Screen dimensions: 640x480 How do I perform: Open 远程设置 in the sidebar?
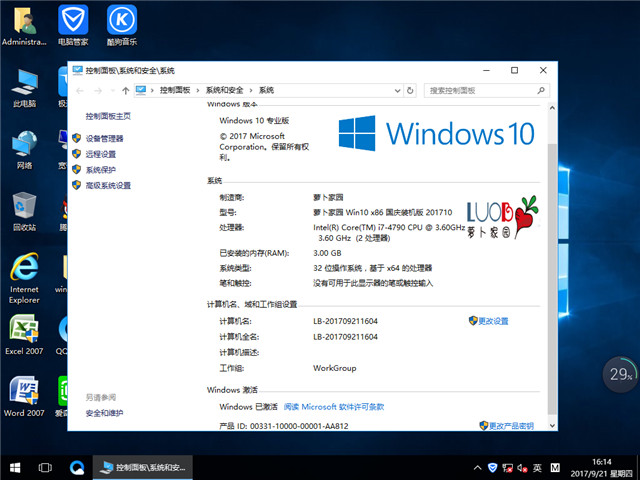tap(101, 154)
